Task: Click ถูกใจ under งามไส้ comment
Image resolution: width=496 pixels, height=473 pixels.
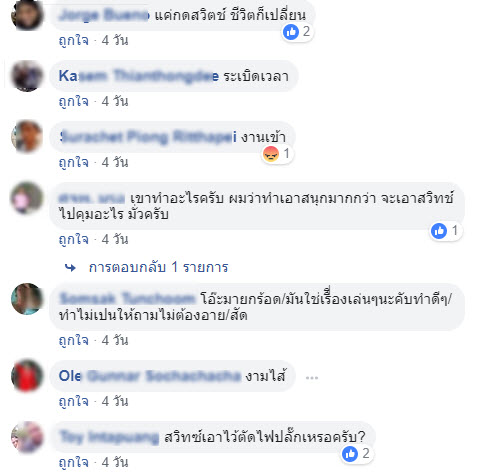Action: pyautogui.click(x=74, y=401)
